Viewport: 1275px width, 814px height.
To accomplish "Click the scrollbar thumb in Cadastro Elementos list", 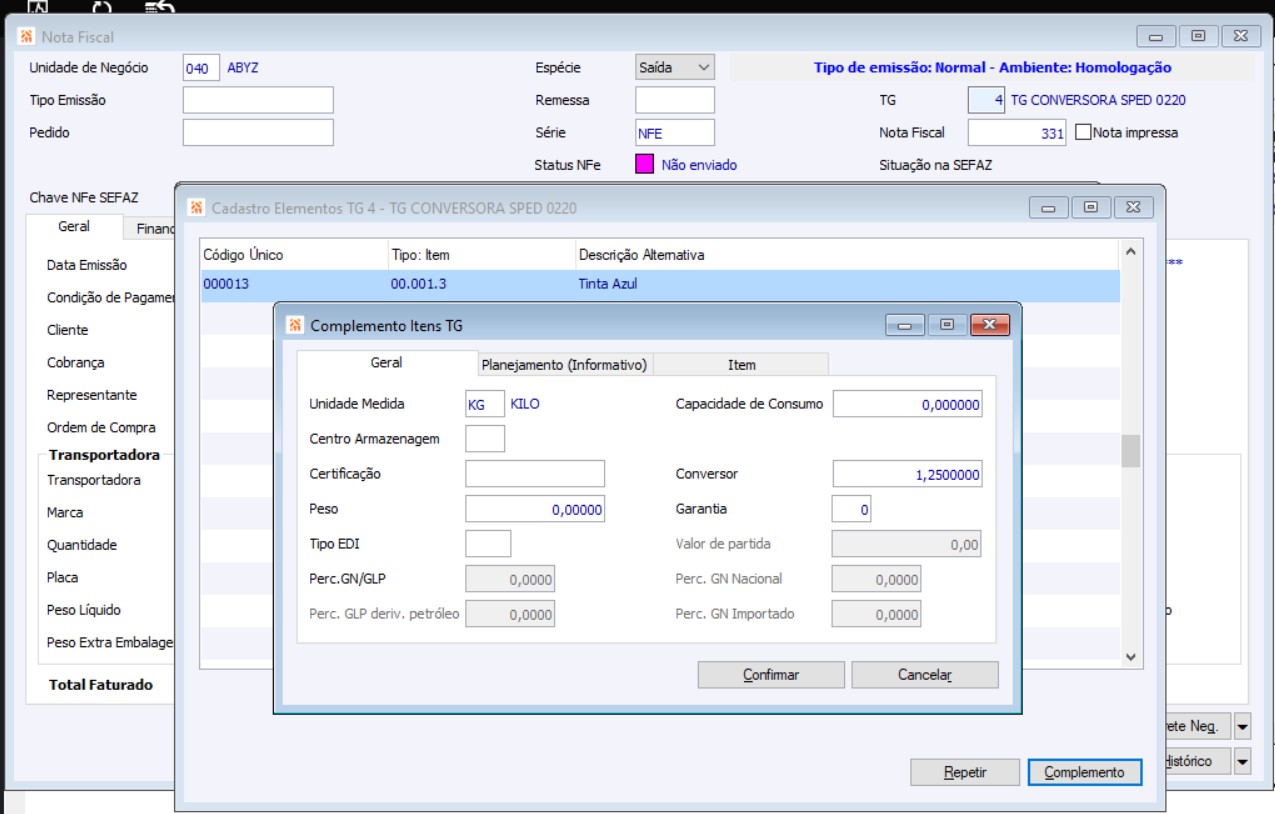I will (x=1130, y=451).
